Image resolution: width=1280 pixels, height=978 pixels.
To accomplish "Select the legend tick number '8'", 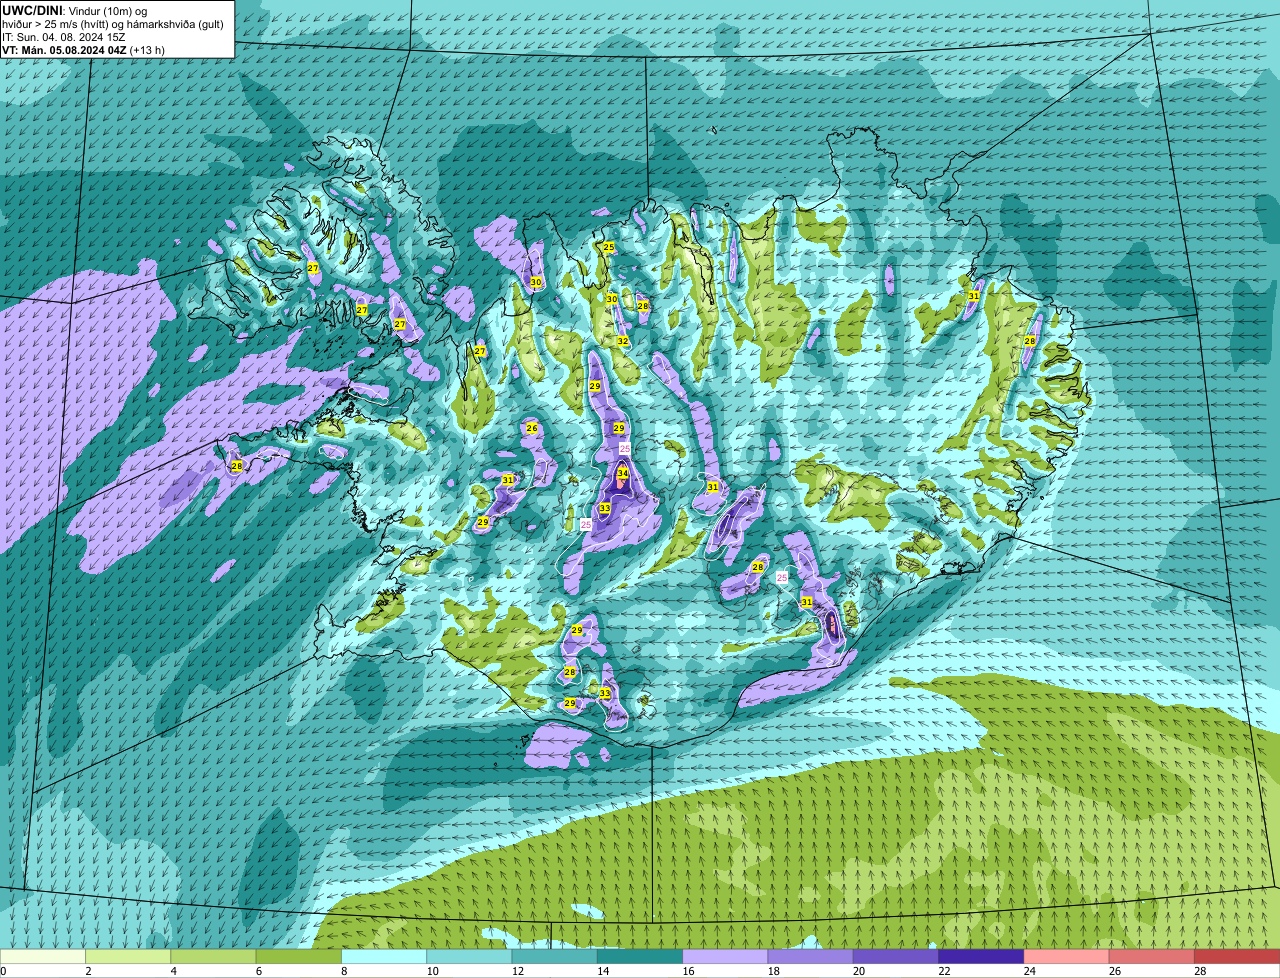I will pos(344,971).
